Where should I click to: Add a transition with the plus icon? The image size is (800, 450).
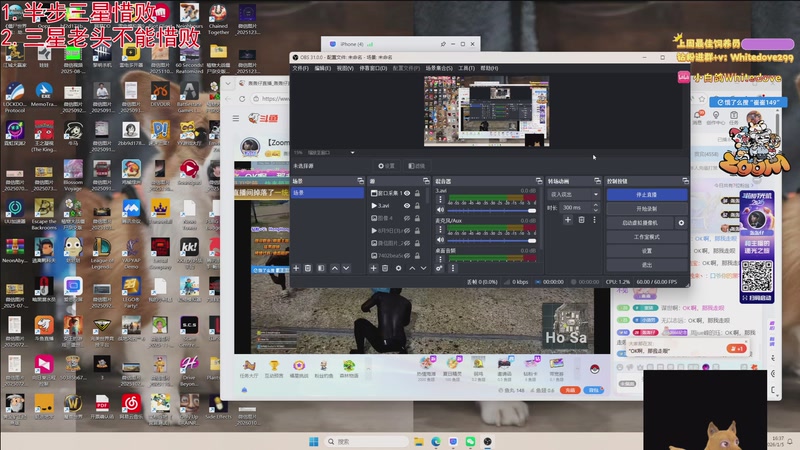(x=568, y=220)
